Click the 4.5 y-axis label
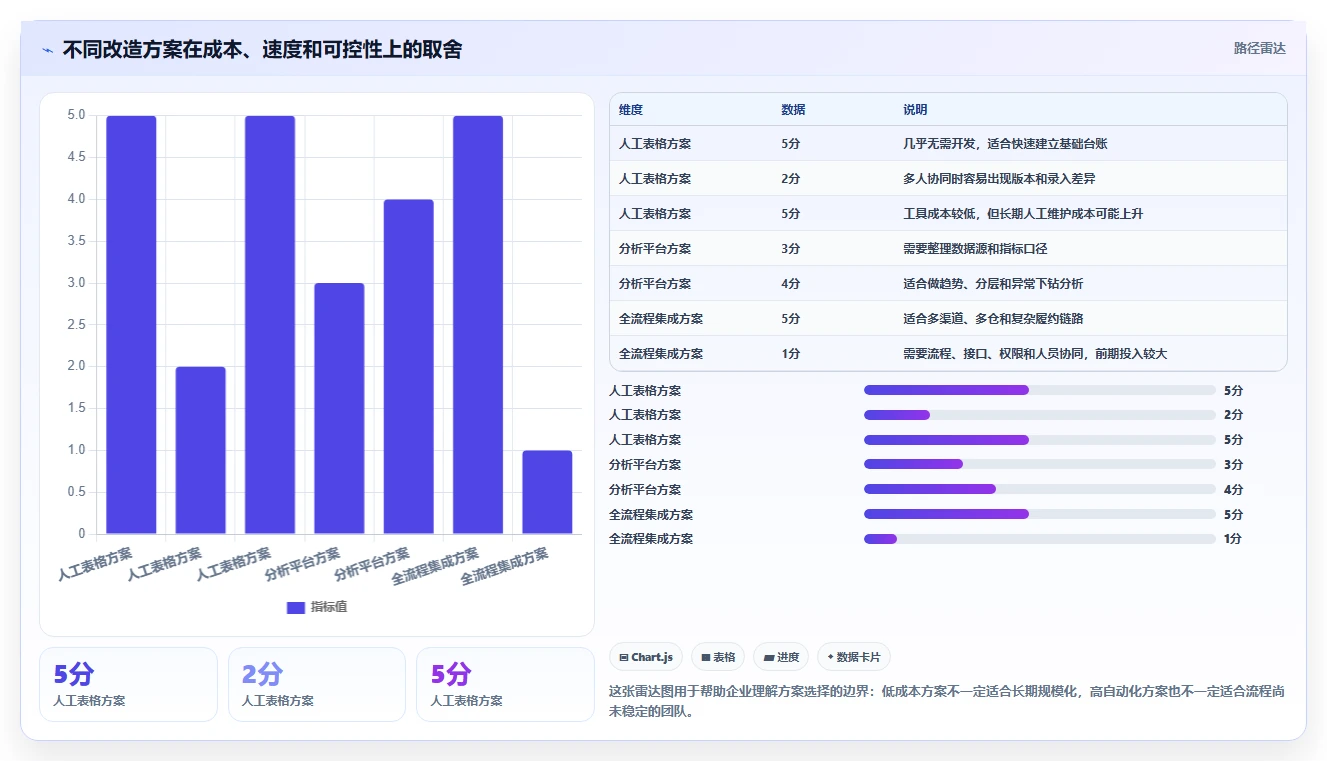This screenshot has height=761, width=1327. pyautogui.click(x=76, y=158)
